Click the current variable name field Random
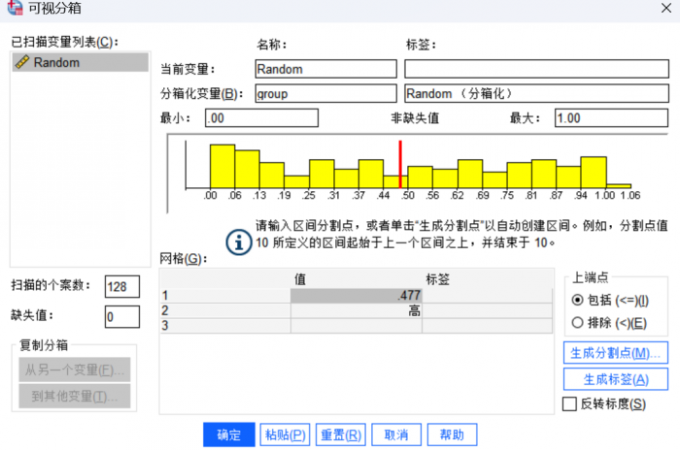Image resolution: width=680 pixels, height=450 pixels. [326, 69]
